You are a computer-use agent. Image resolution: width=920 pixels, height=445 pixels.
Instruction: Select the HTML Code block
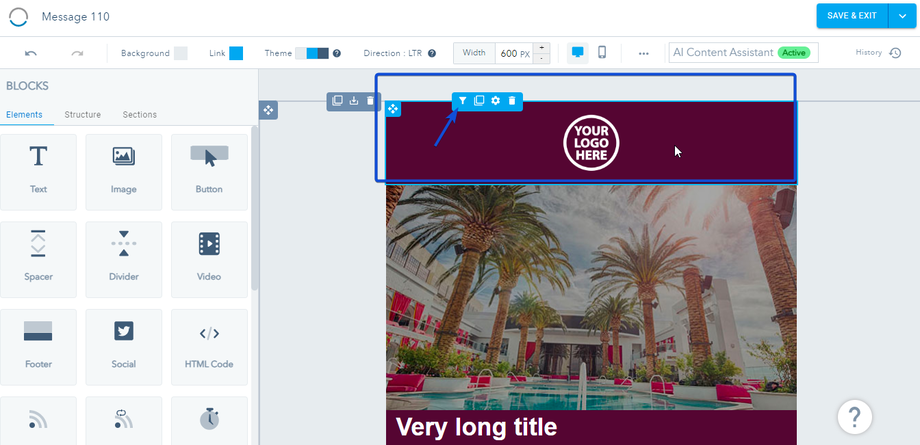pos(209,347)
